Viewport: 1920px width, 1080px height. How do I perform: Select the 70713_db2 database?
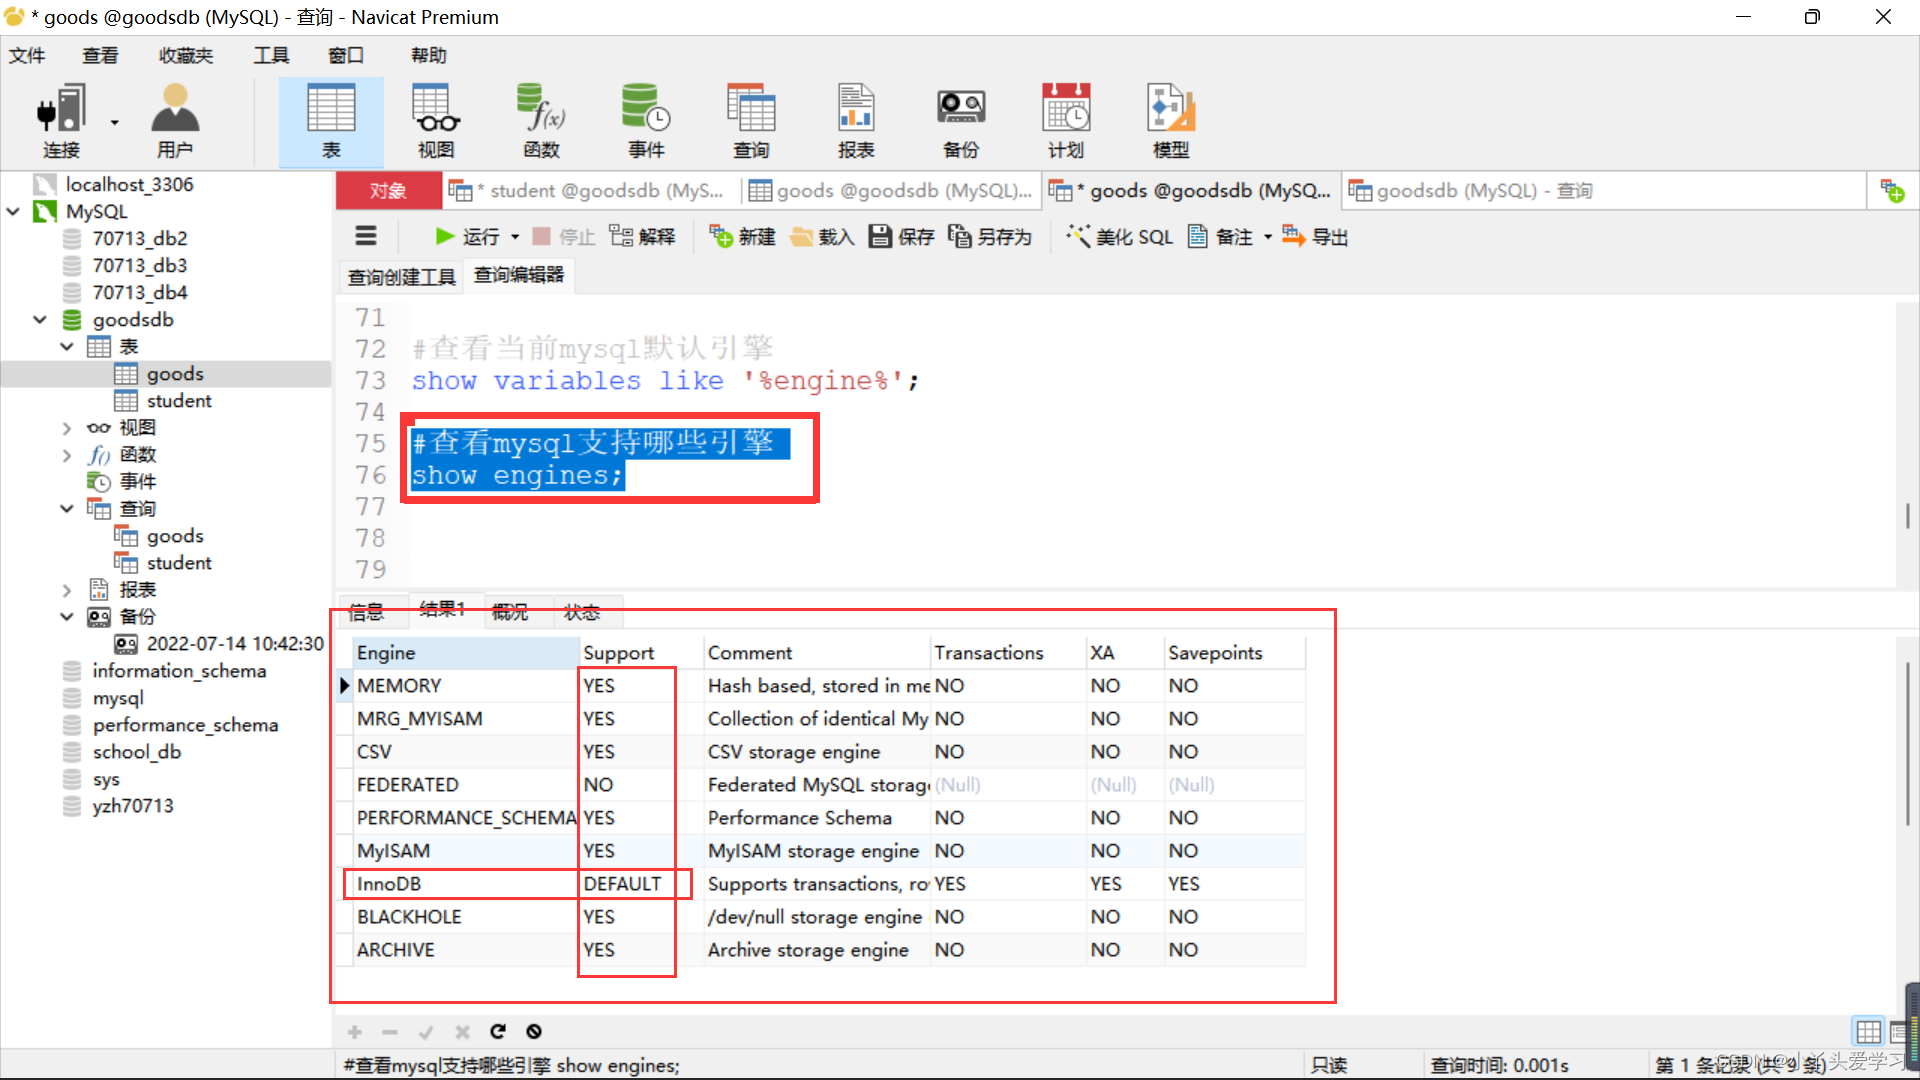click(140, 238)
